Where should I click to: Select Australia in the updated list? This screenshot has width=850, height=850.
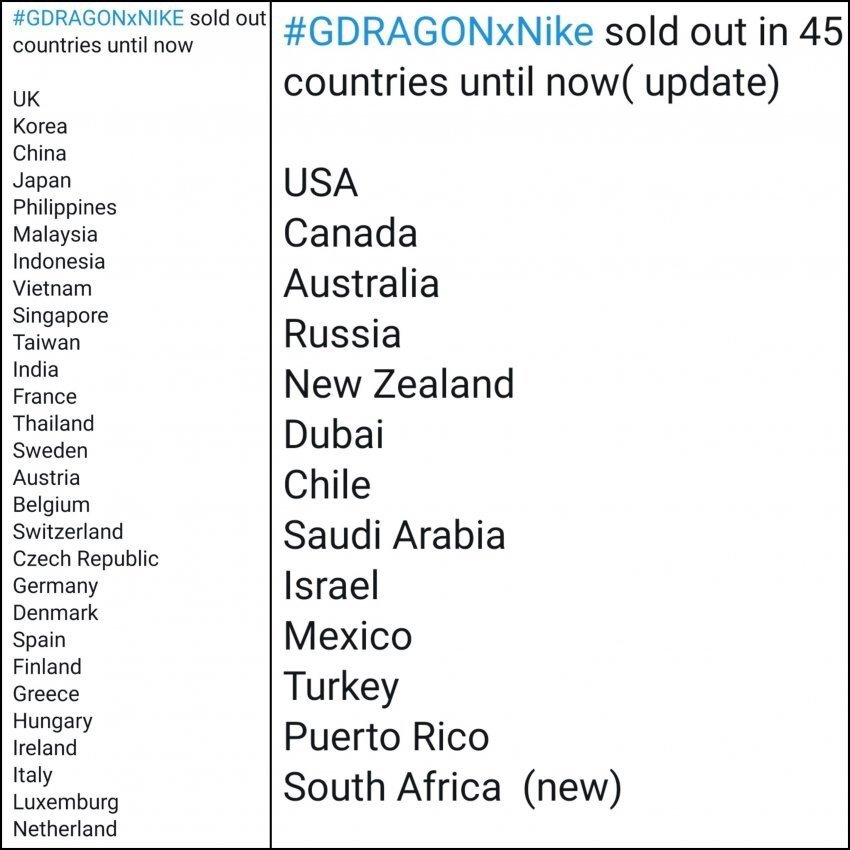click(361, 284)
